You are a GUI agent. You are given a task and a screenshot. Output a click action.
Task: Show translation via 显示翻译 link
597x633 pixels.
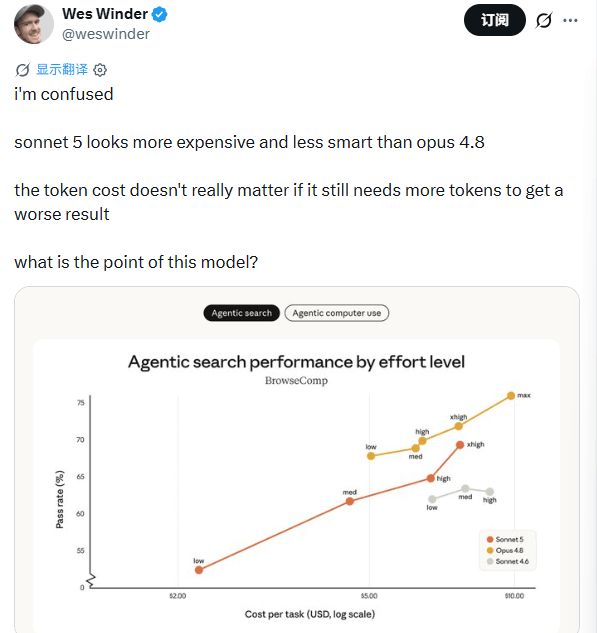62,69
